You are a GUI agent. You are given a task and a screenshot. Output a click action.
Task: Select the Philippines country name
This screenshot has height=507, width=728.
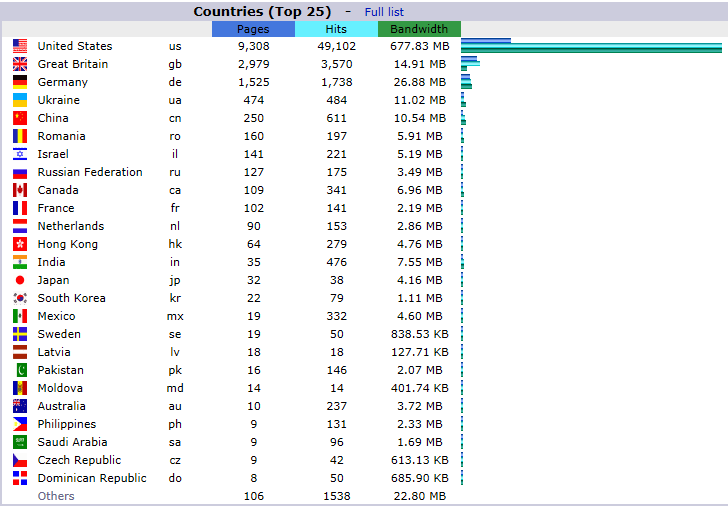67,424
